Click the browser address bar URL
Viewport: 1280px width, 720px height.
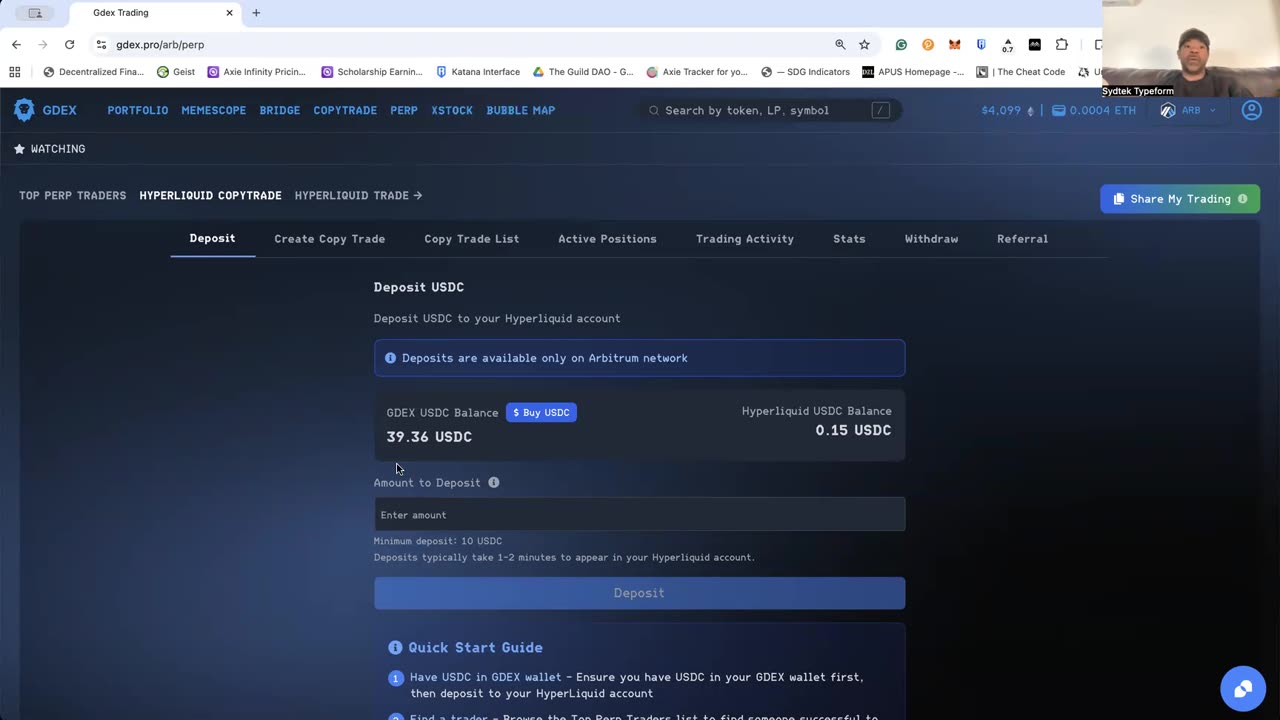click(x=160, y=45)
